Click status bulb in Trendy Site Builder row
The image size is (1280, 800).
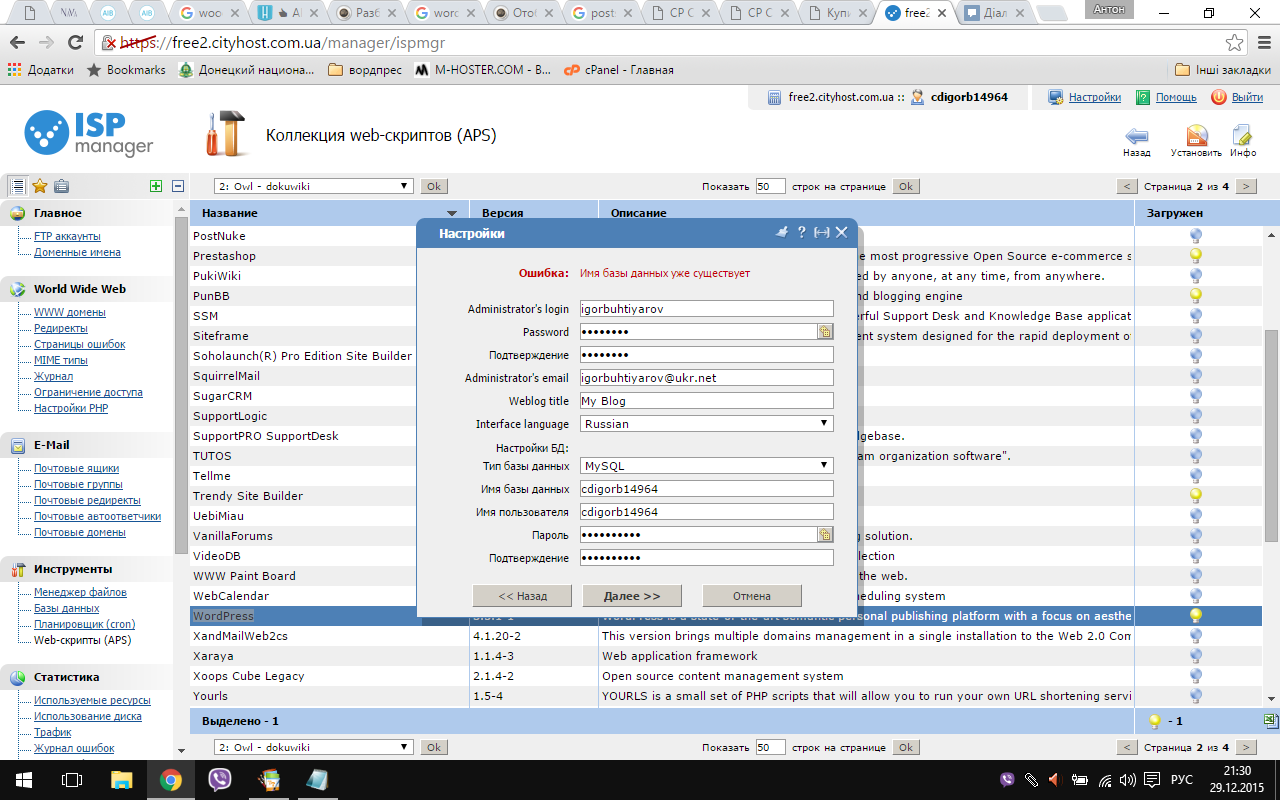coord(1195,496)
